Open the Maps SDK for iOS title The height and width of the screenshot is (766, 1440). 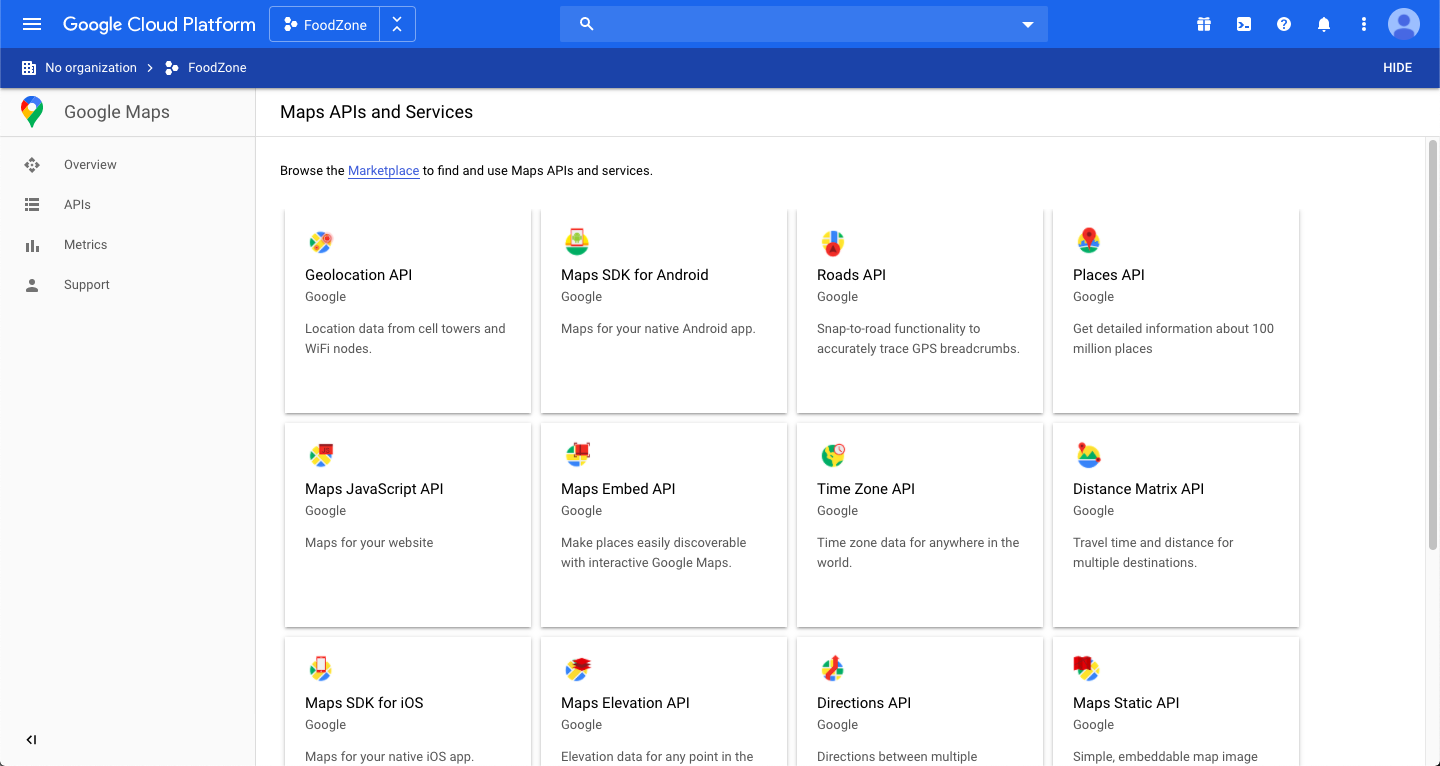364,703
